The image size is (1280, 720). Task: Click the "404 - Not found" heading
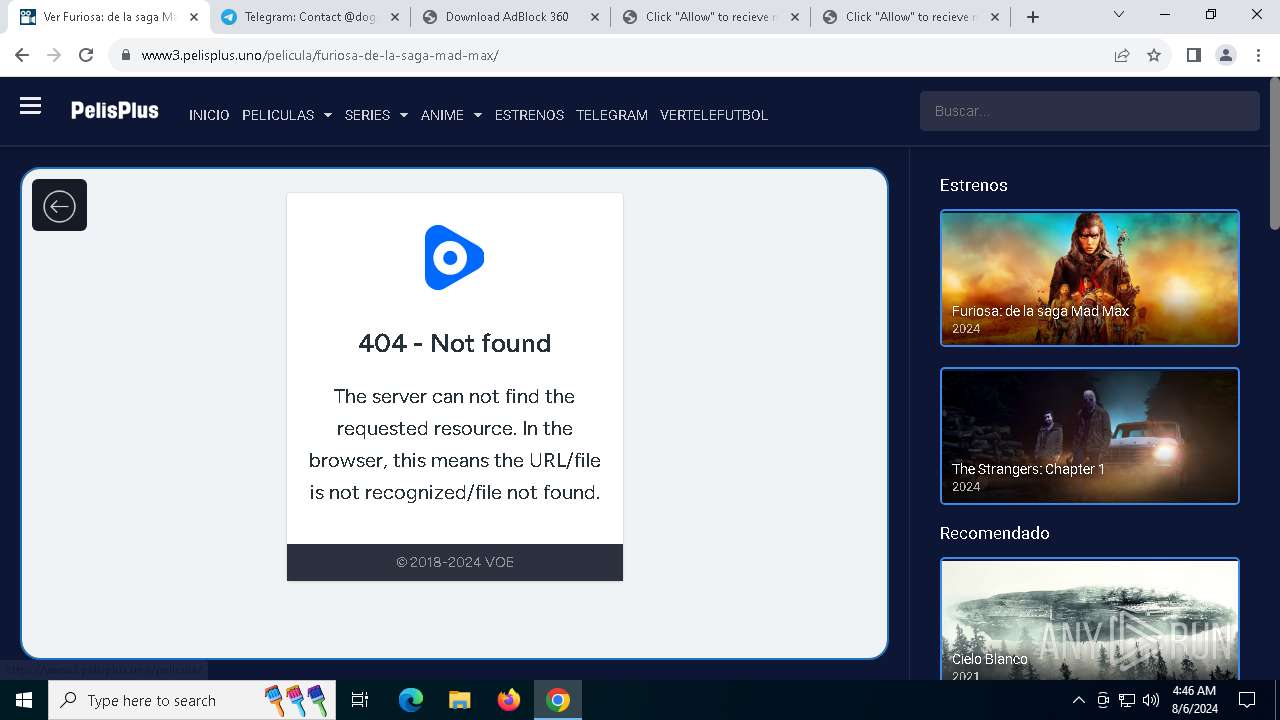click(x=454, y=343)
